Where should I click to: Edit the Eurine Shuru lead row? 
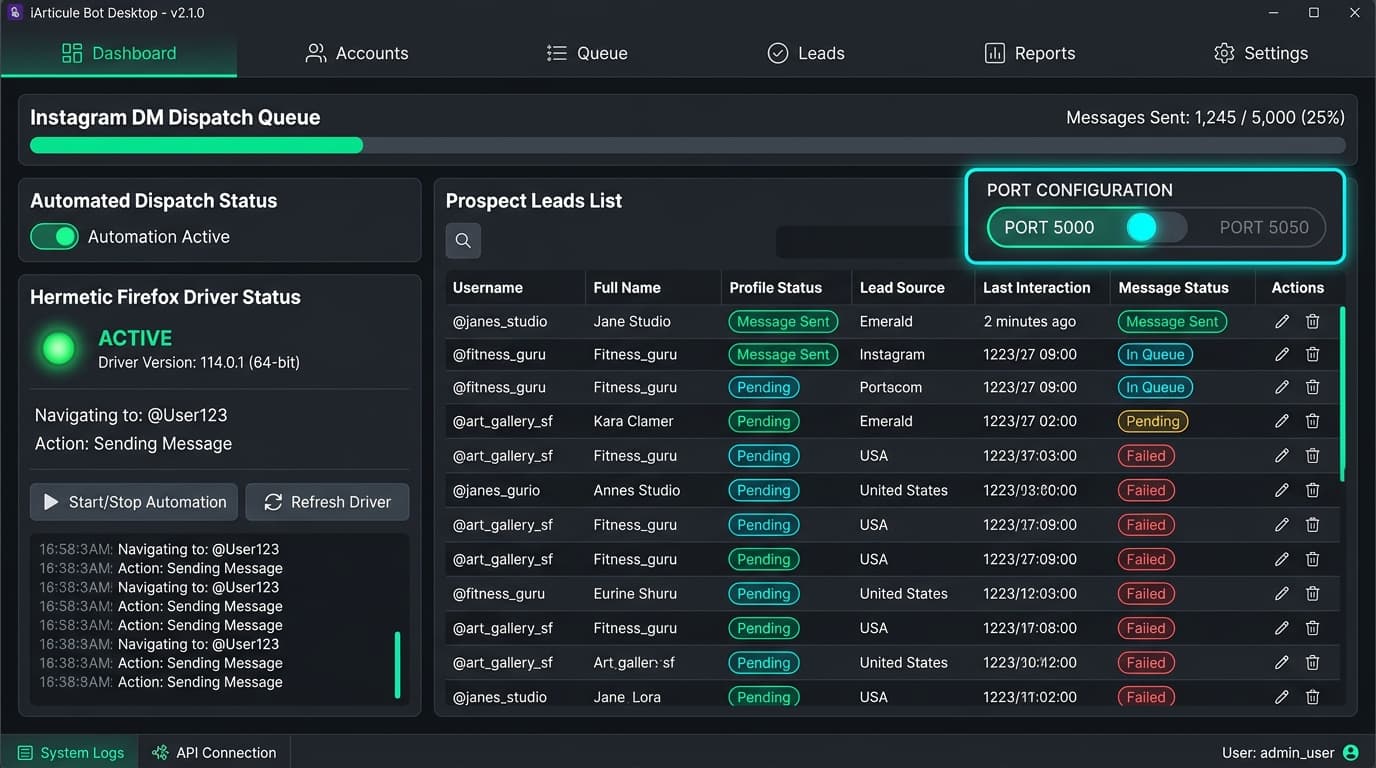coord(1282,593)
